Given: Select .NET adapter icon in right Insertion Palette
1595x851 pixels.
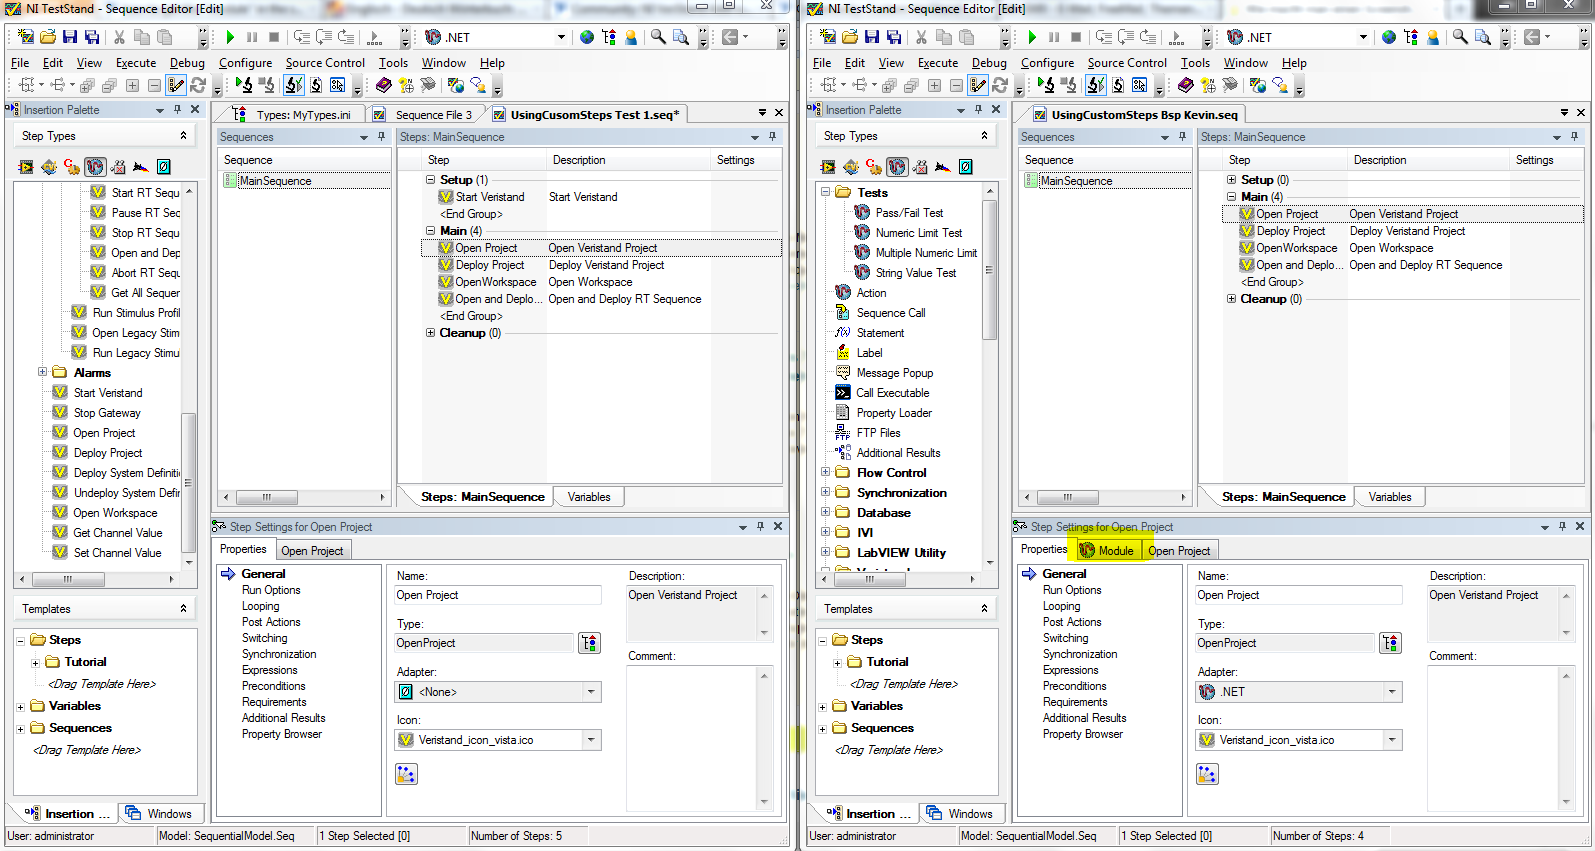Looking at the screenshot, I should click(x=897, y=167).
